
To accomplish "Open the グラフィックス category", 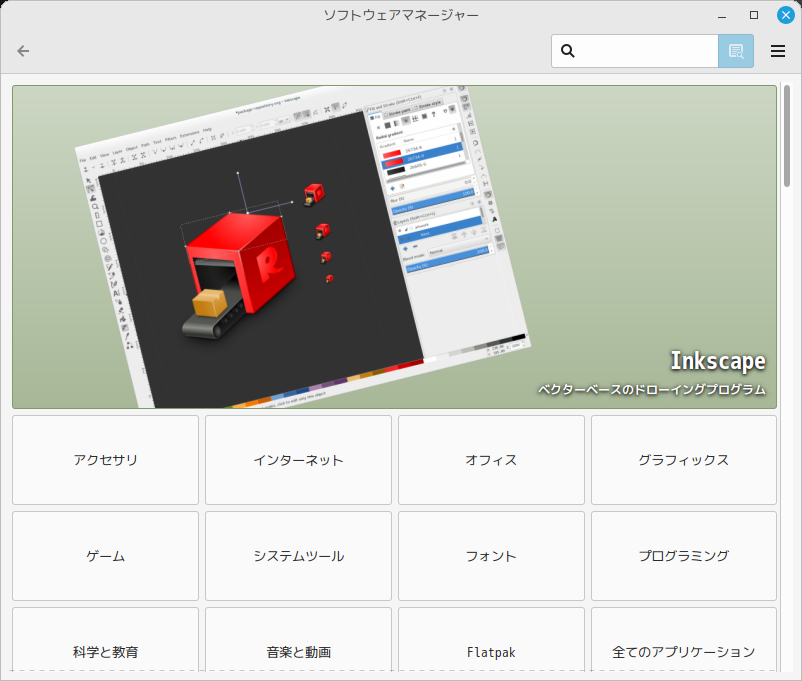I will pos(684,460).
